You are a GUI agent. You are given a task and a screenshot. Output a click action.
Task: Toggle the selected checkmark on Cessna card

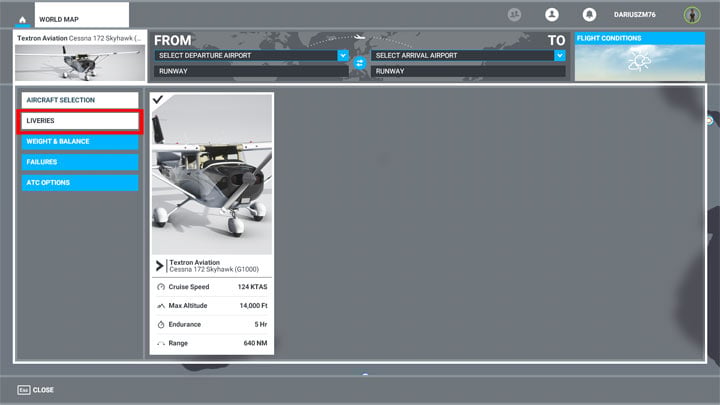click(159, 100)
